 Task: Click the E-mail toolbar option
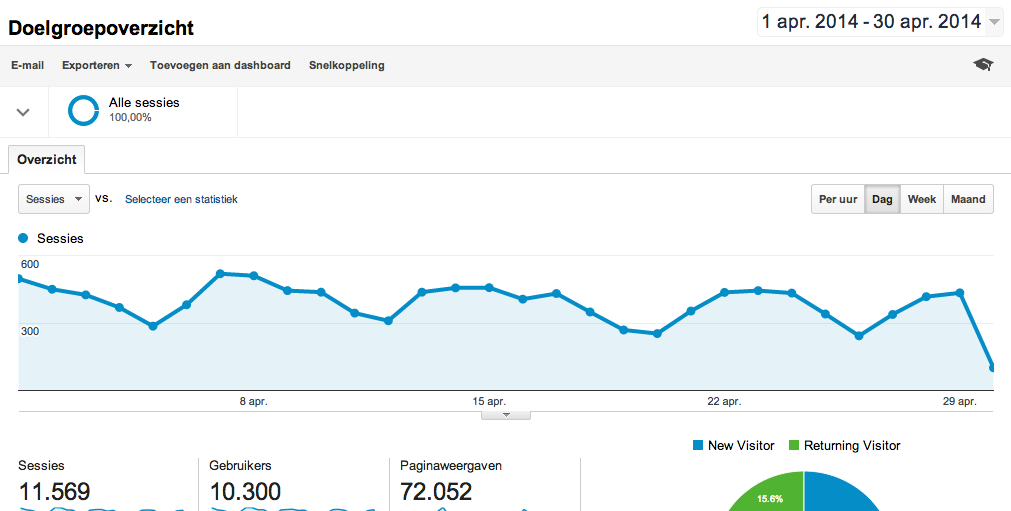[x=28, y=65]
